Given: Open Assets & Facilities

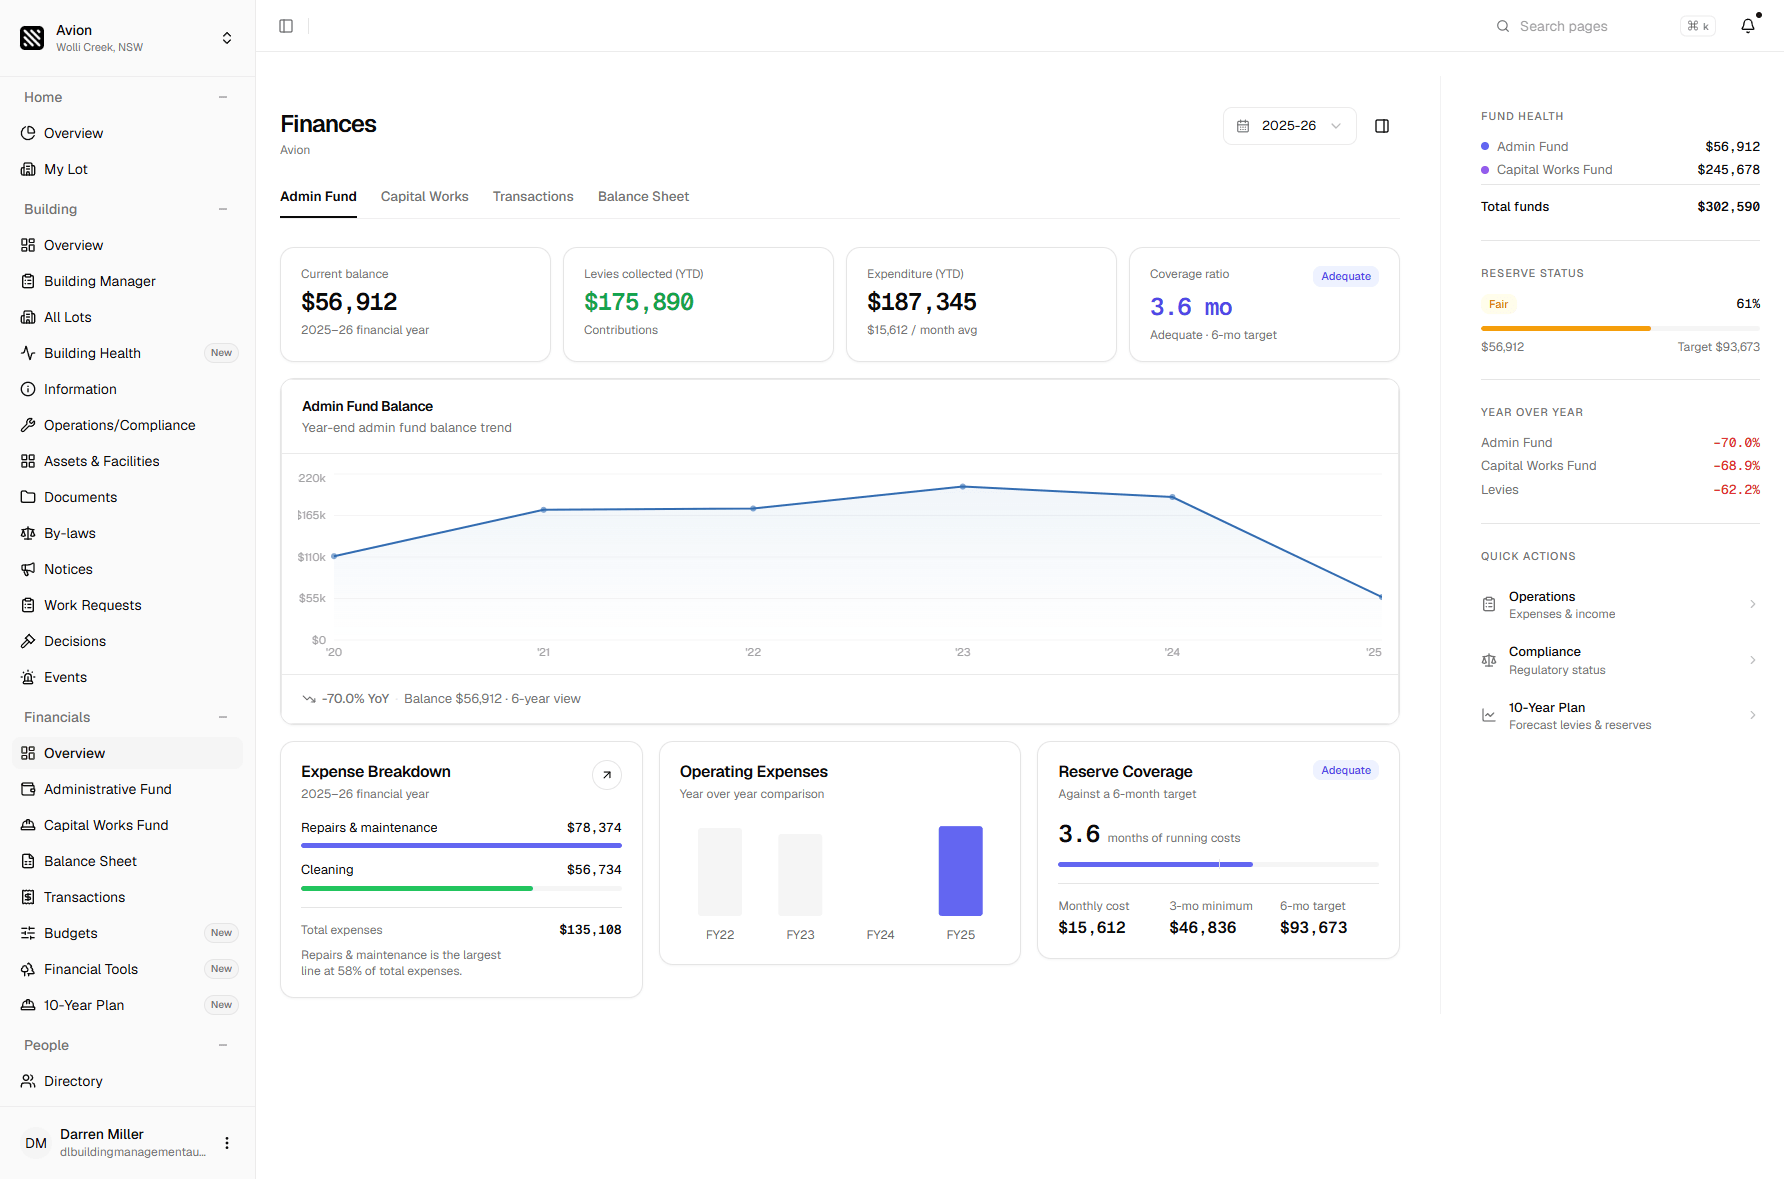Looking at the screenshot, I should pyautogui.click(x=128, y=461).
